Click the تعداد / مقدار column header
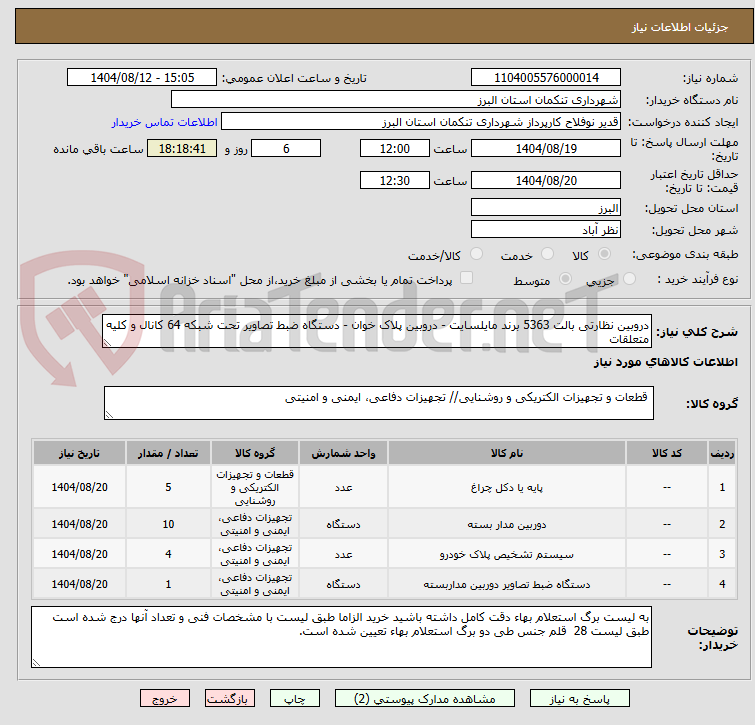This screenshot has height=725, width=755. click(x=168, y=453)
